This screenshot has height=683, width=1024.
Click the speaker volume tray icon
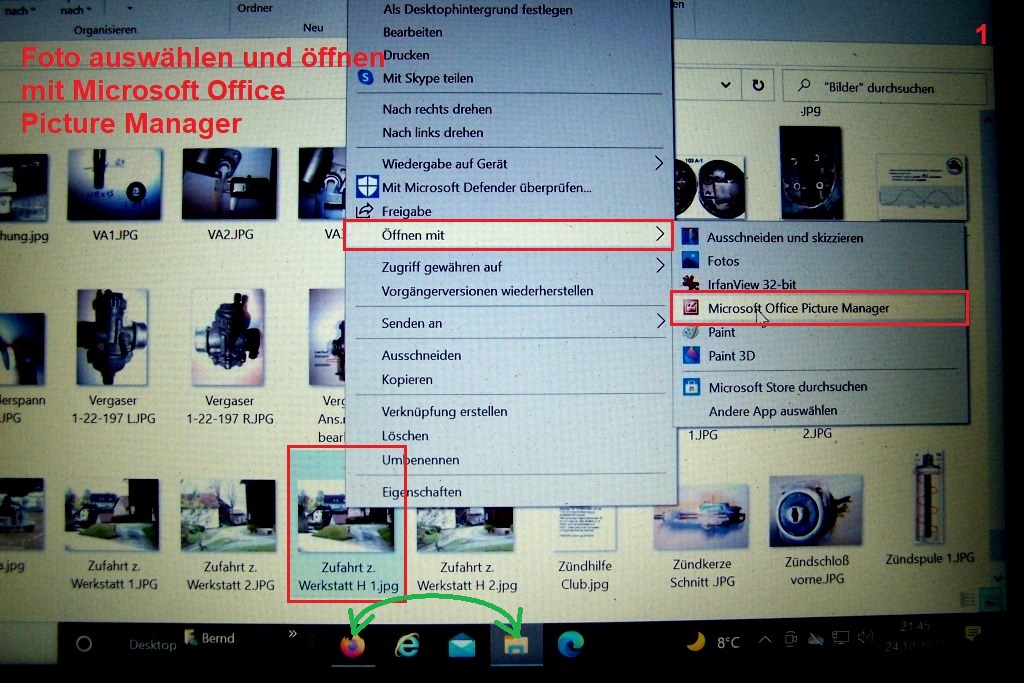coord(865,637)
